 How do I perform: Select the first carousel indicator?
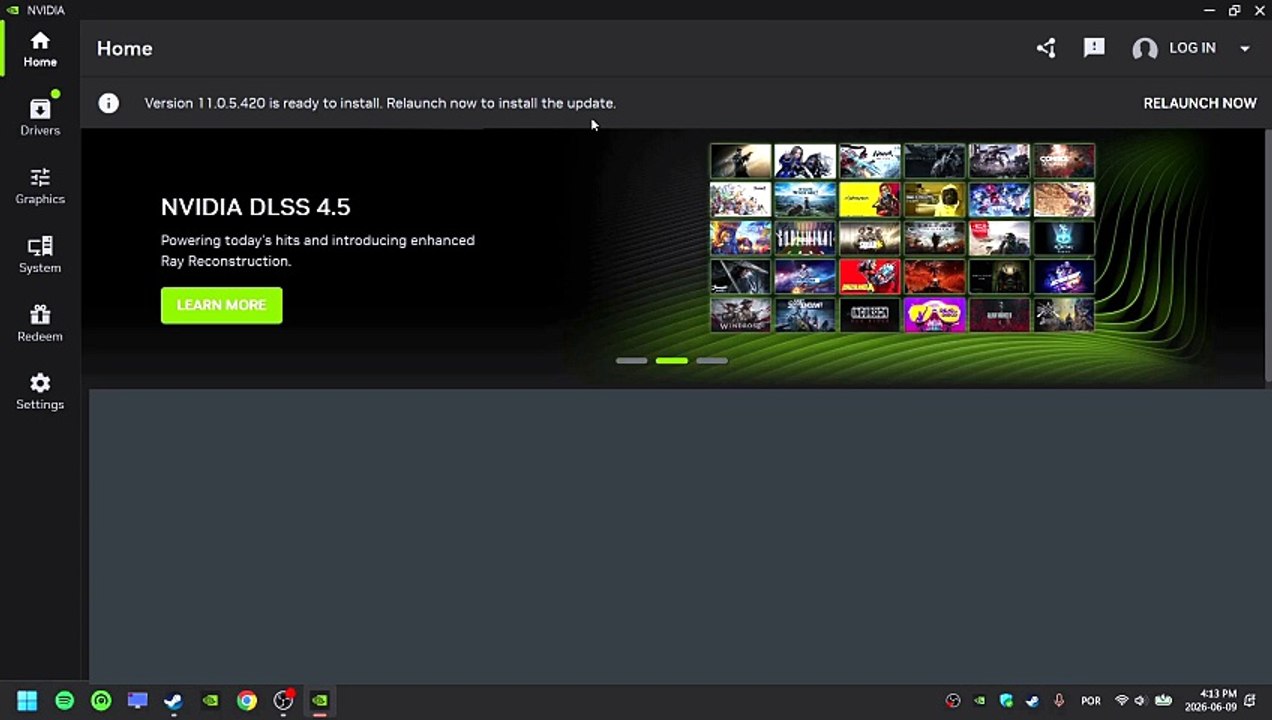[632, 361]
